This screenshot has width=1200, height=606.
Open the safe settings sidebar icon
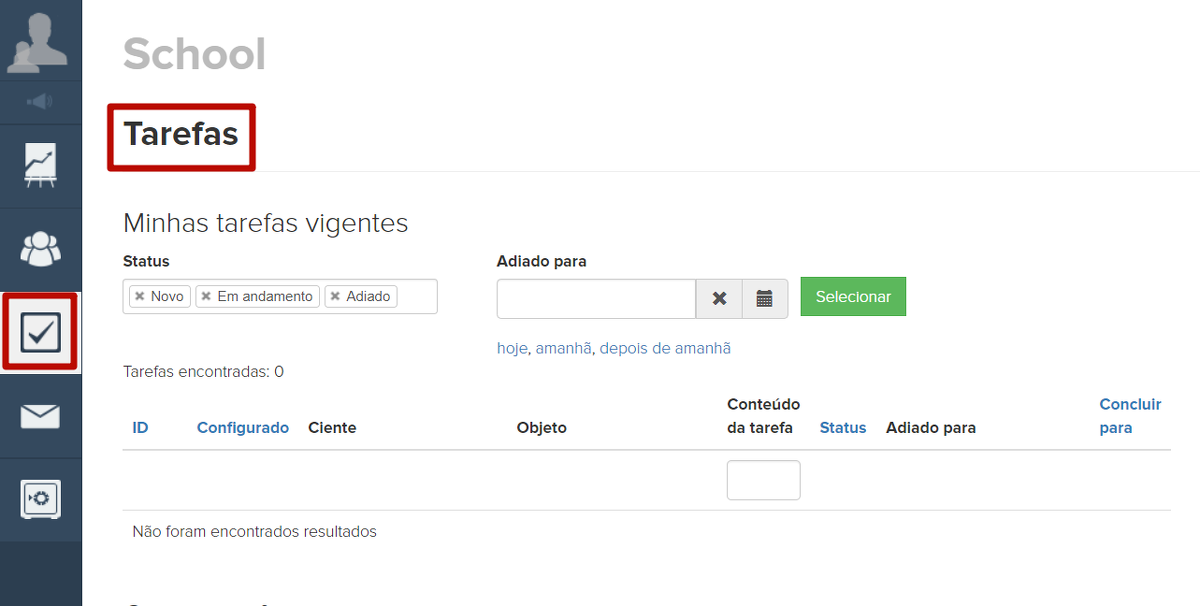(40, 499)
